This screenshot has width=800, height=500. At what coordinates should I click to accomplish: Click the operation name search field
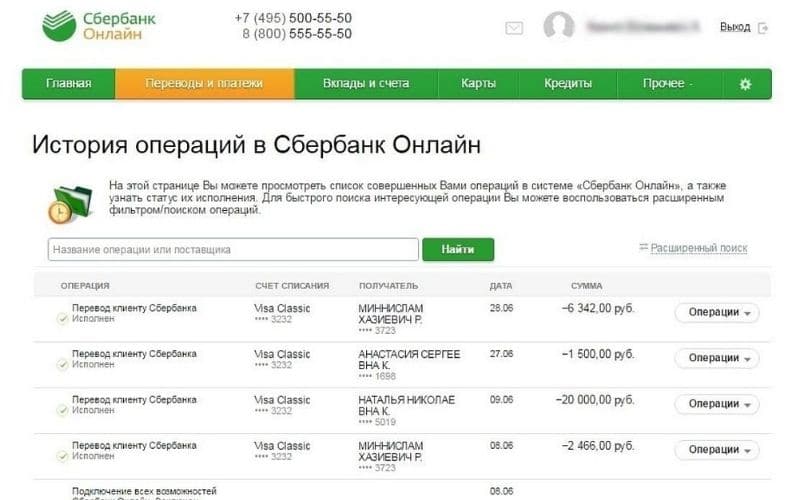(x=233, y=249)
